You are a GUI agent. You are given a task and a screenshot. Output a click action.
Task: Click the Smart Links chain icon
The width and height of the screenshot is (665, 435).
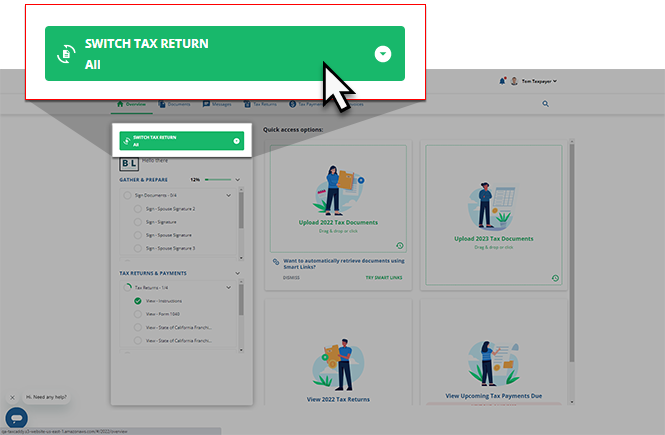[x=276, y=262]
